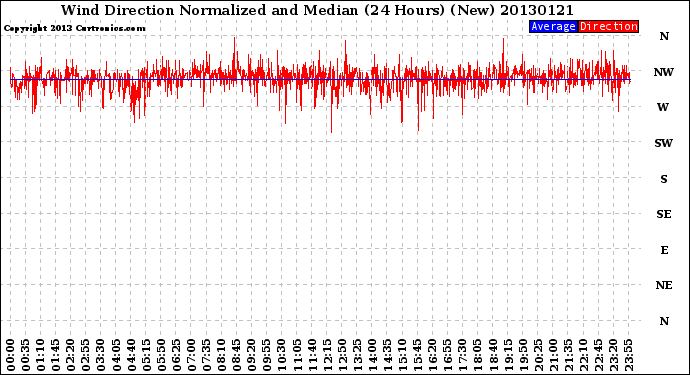Click the Copyright 2013 Cartronics.com text
Image resolution: width=690 pixels, height=375 pixels.
pos(74,29)
